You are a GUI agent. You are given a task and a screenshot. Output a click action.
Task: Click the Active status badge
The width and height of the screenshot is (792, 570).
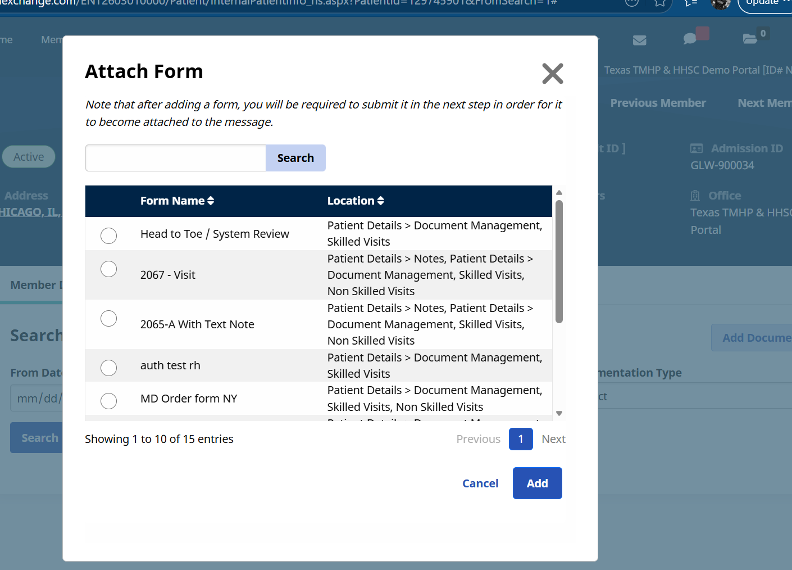tap(29, 157)
